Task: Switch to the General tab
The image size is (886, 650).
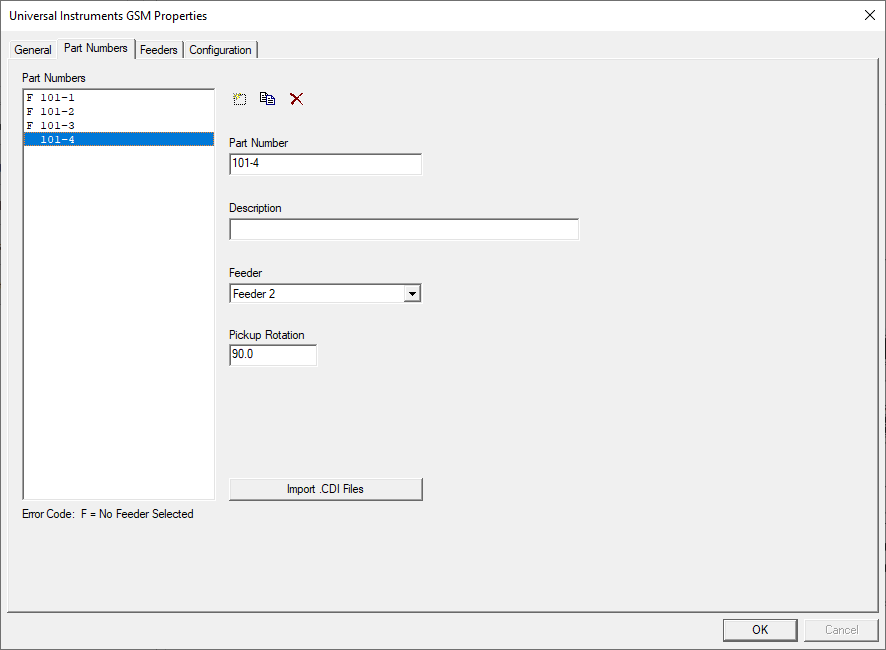Action: (33, 49)
